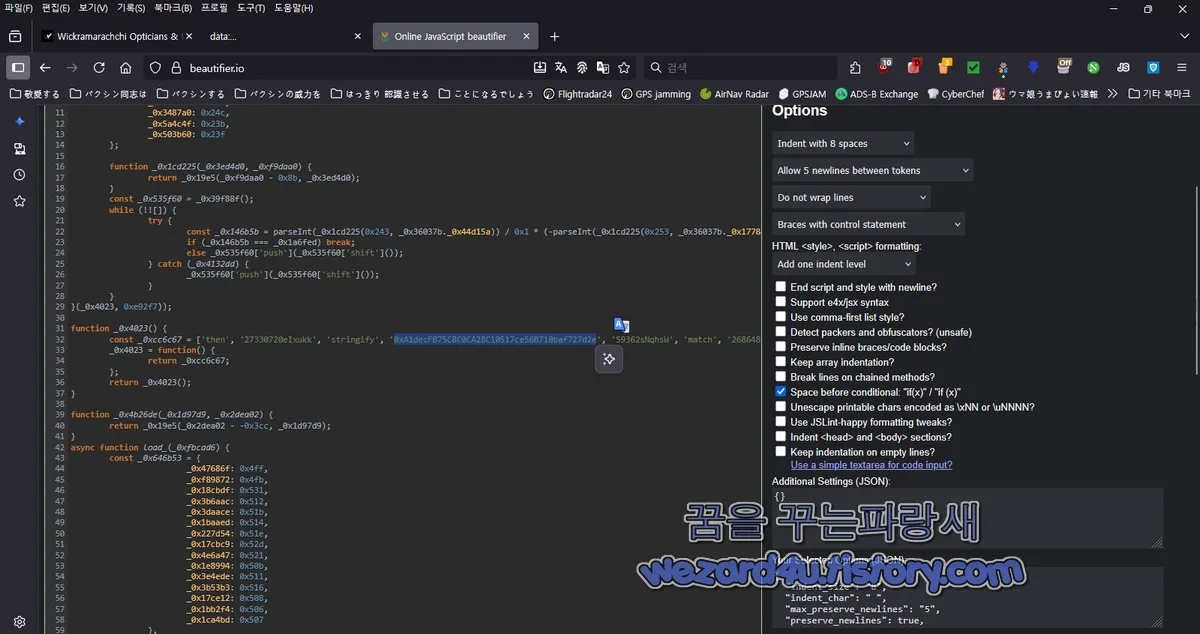Click the JS toggle extension icon
The image size is (1200, 634).
tap(1123, 68)
